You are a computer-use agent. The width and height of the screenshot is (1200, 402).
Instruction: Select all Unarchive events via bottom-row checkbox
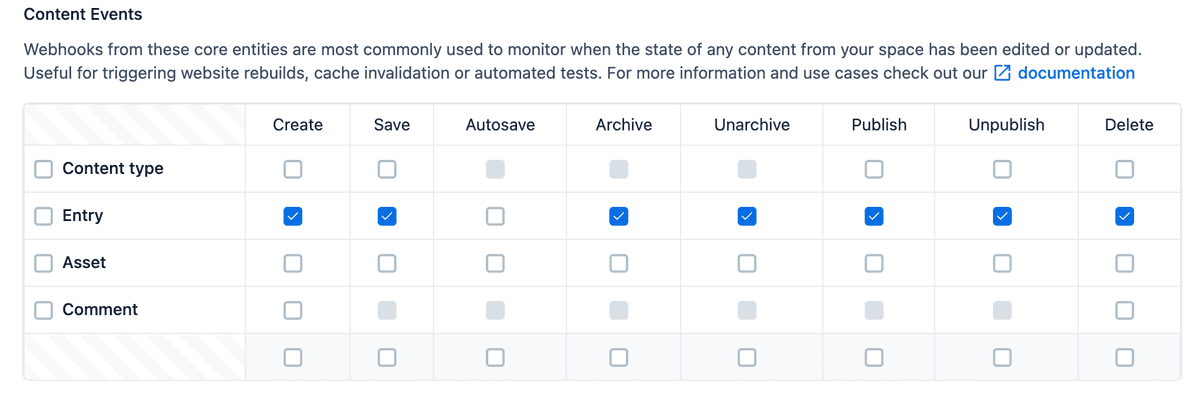747,357
